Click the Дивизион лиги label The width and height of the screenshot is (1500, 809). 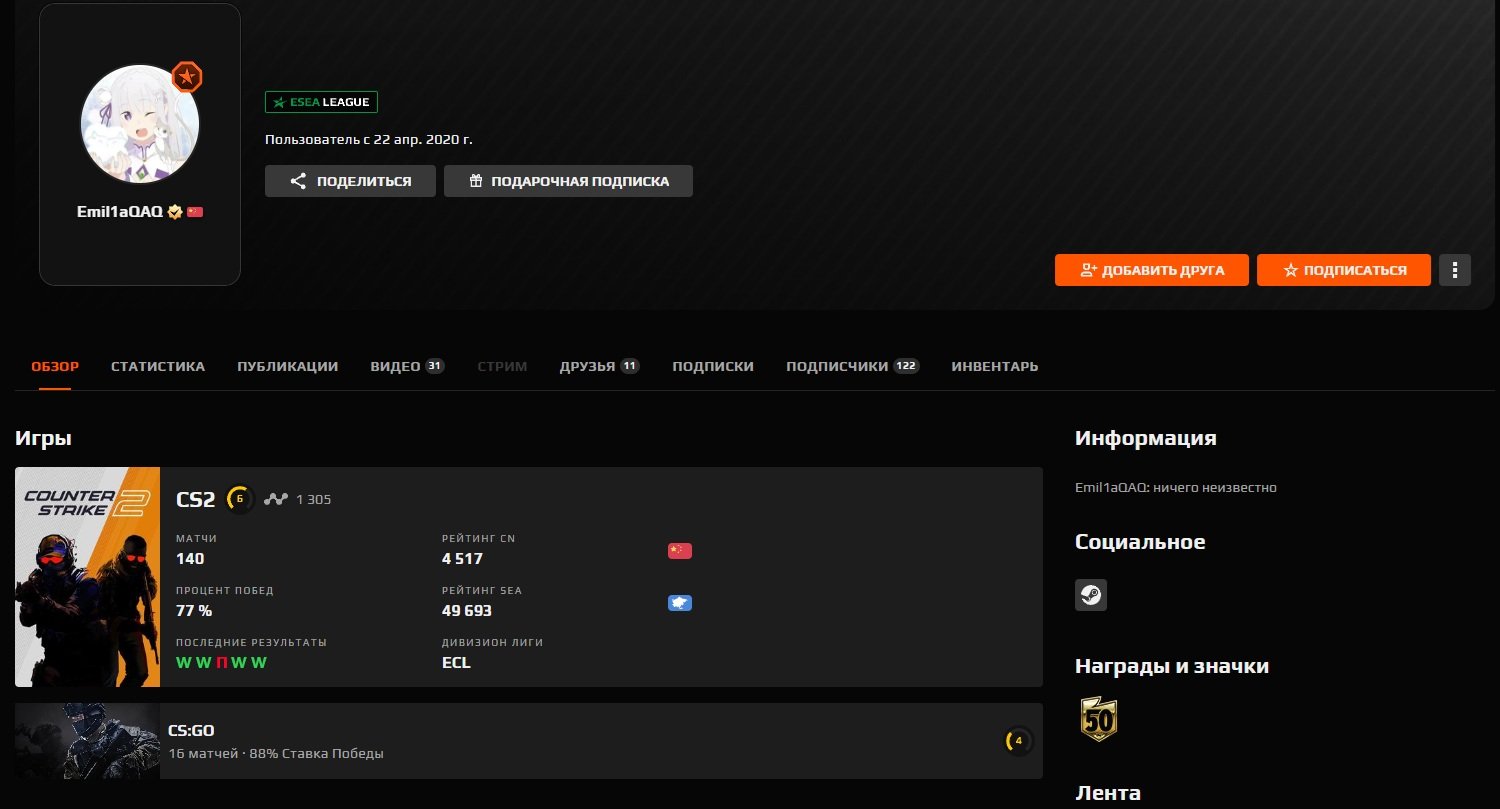point(492,642)
